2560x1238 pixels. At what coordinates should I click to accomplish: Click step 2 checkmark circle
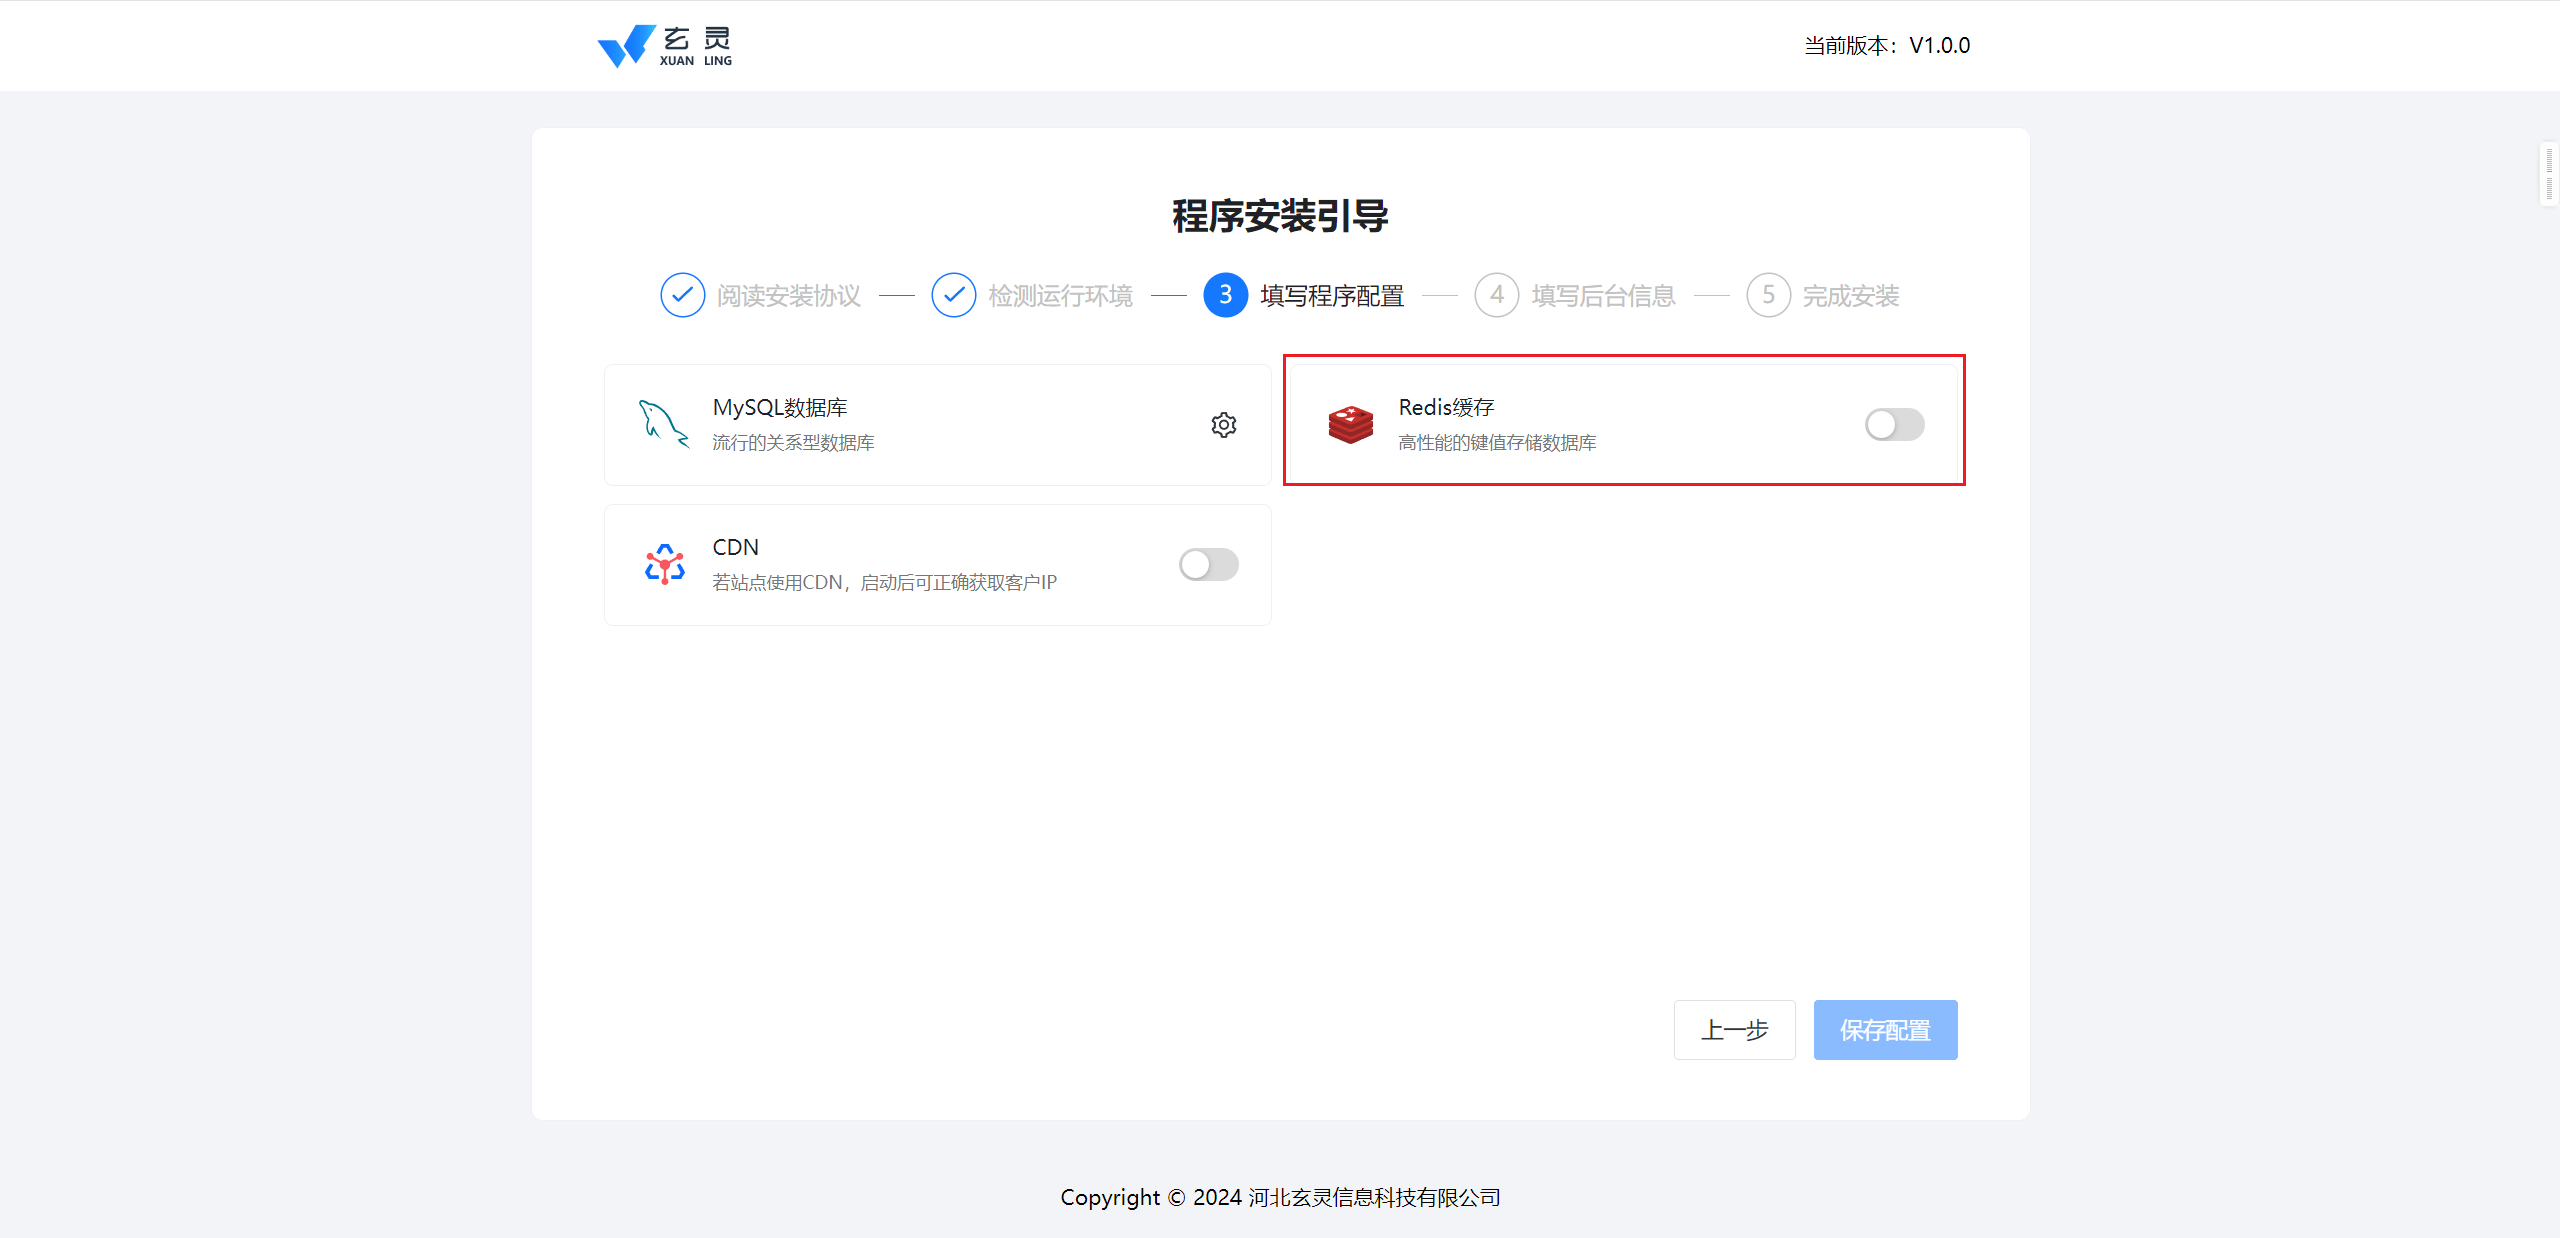tap(953, 295)
